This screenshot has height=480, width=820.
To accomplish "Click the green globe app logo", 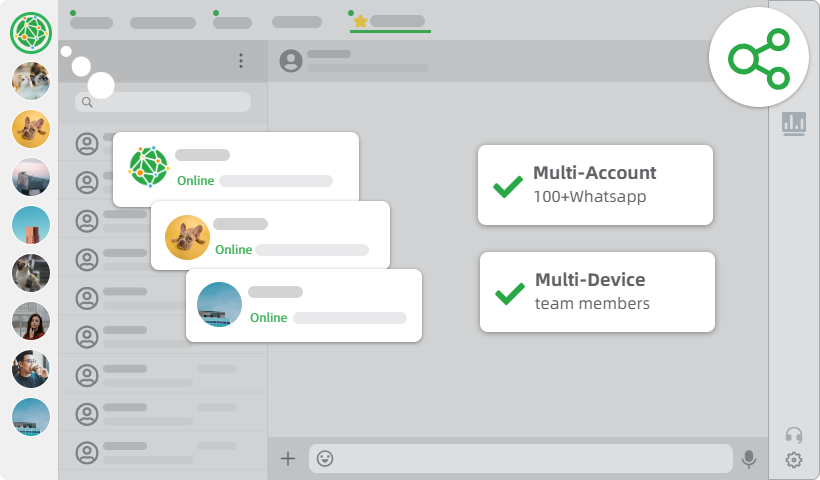I will [x=31, y=33].
